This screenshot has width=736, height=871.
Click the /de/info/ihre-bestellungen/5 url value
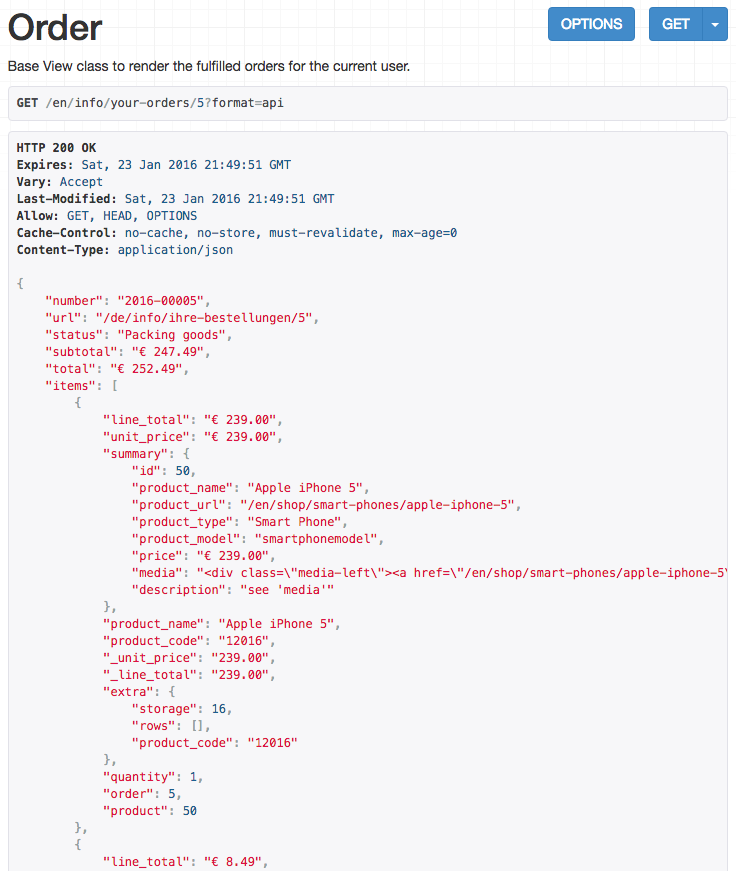[203, 318]
